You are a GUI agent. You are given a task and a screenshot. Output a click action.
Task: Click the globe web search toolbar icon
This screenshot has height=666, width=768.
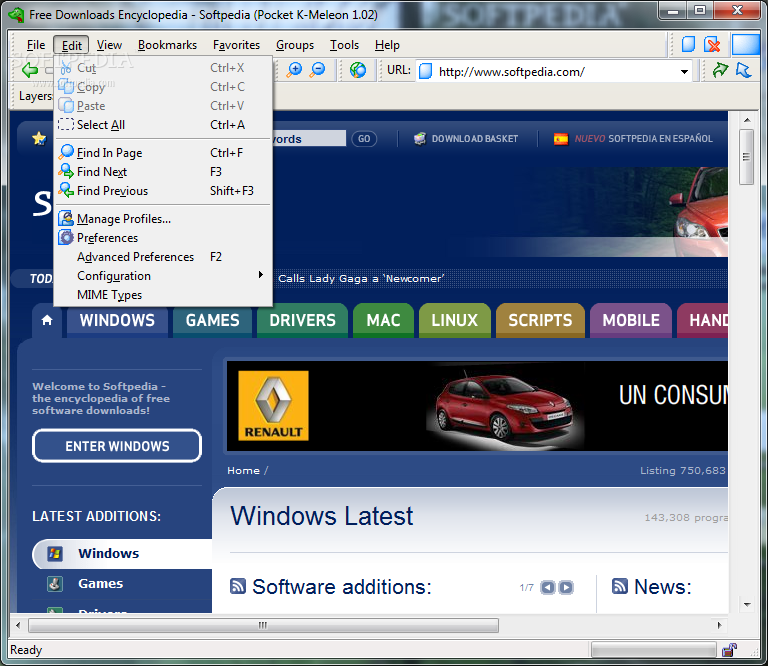coord(358,70)
